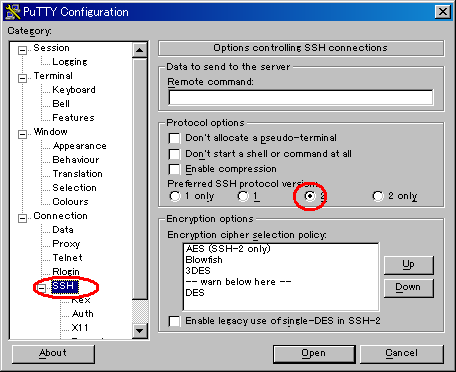Collapse the SSH tree node

42,288
